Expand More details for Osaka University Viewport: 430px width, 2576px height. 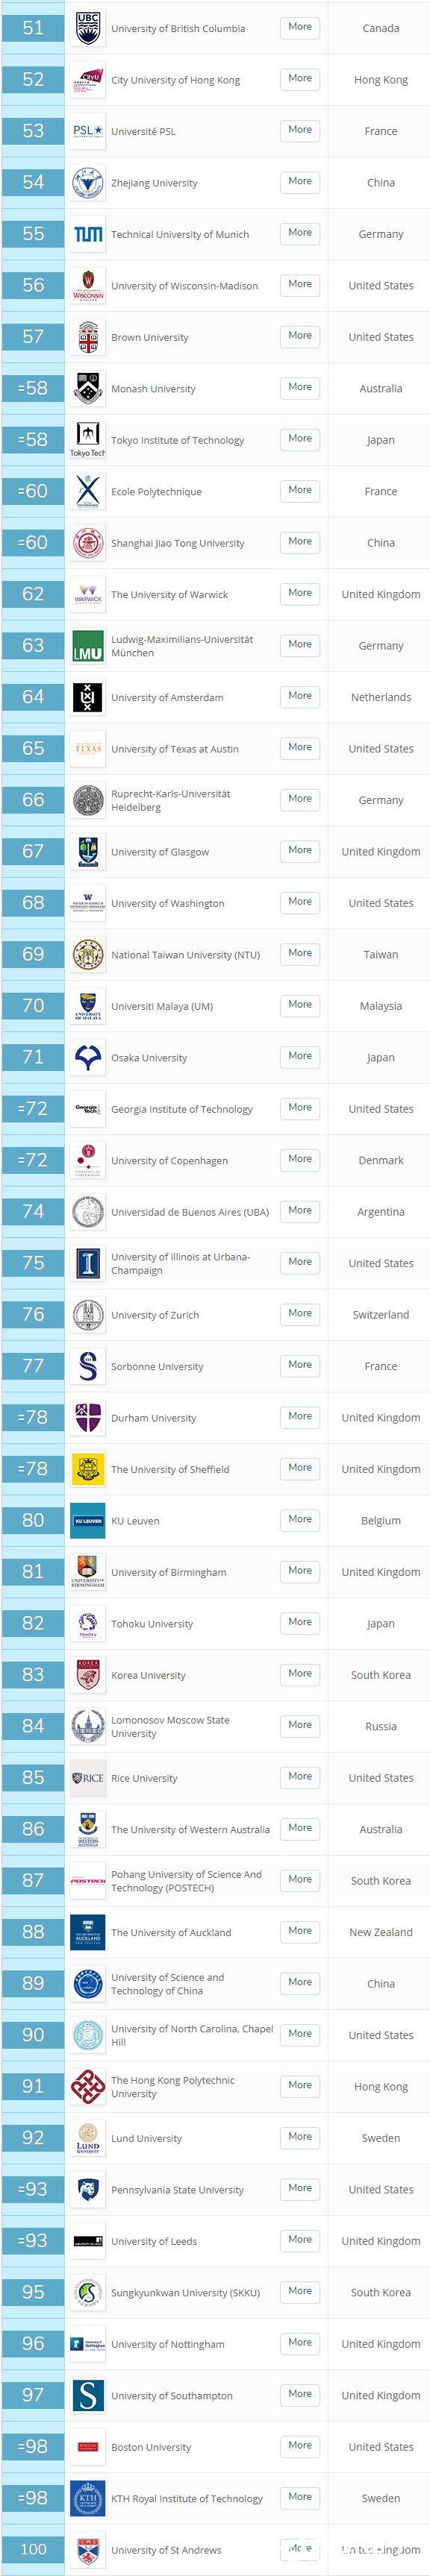[300, 1056]
